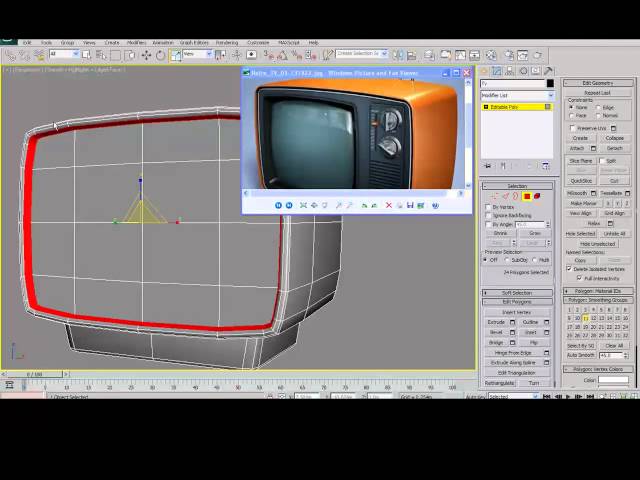Toggle Preserve UVs checkbox
This screenshot has height=480, width=640.
click(573, 128)
